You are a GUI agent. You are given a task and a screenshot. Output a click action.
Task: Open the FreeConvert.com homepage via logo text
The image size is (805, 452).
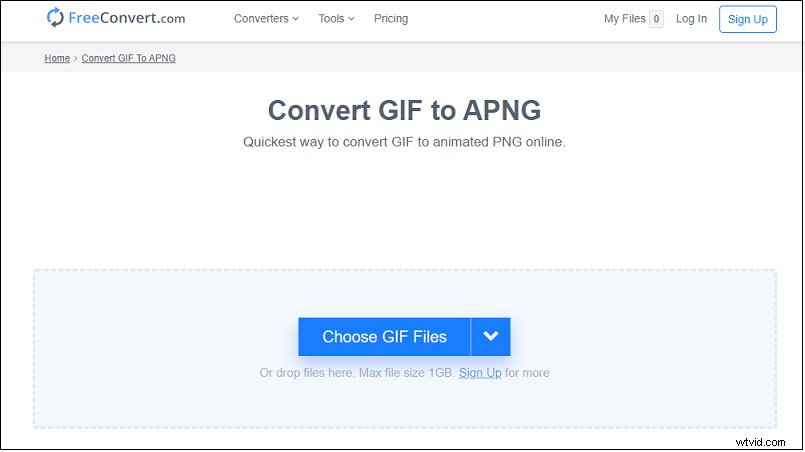click(x=127, y=18)
